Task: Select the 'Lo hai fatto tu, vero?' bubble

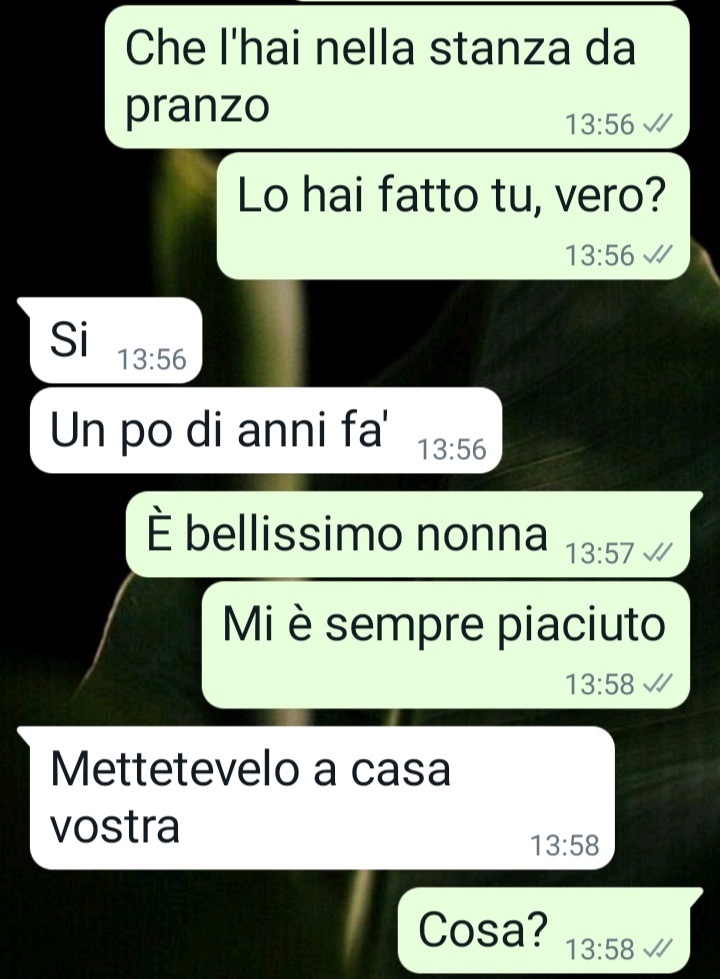Action: pyautogui.click(x=453, y=216)
